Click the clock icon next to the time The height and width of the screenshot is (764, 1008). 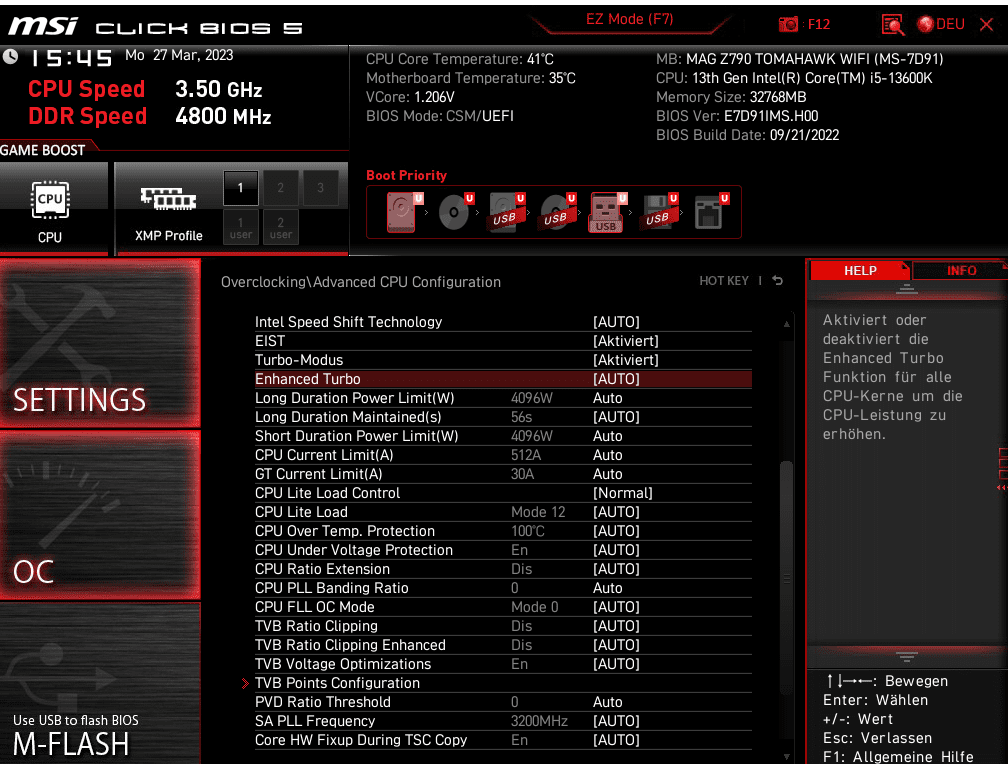pyautogui.click(x=10, y=57)
